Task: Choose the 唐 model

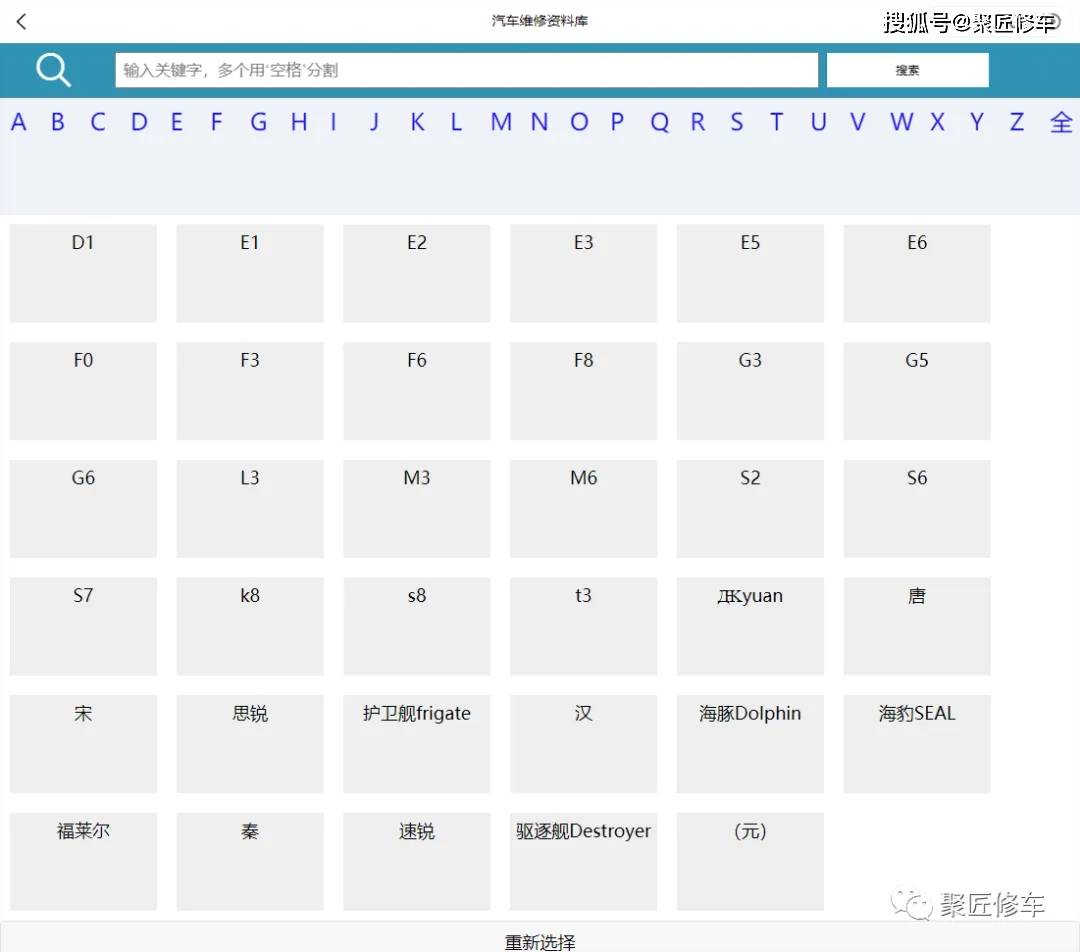Action: (917, 626)
